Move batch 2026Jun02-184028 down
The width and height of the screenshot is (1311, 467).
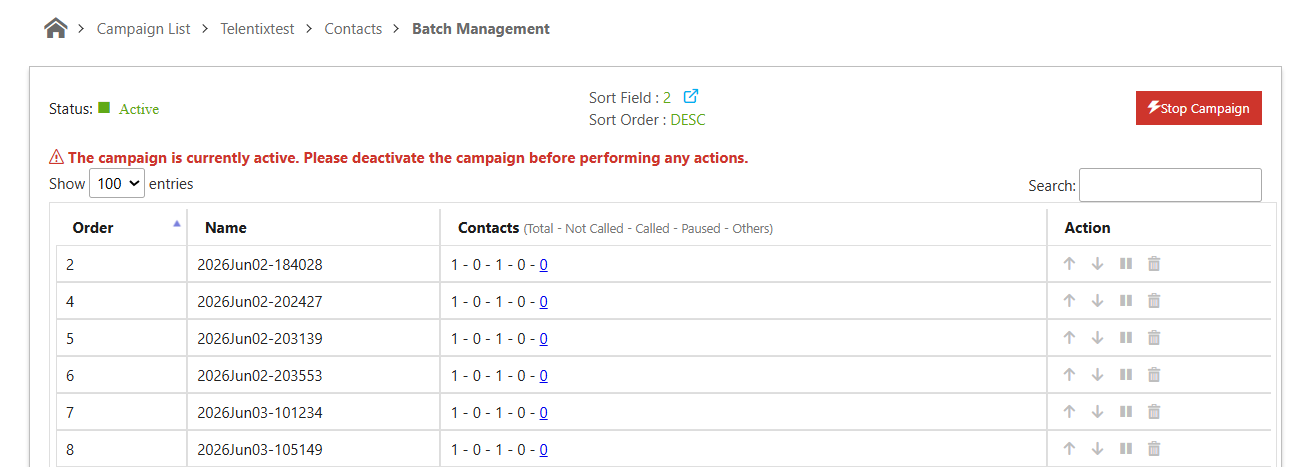(1097, 264)
